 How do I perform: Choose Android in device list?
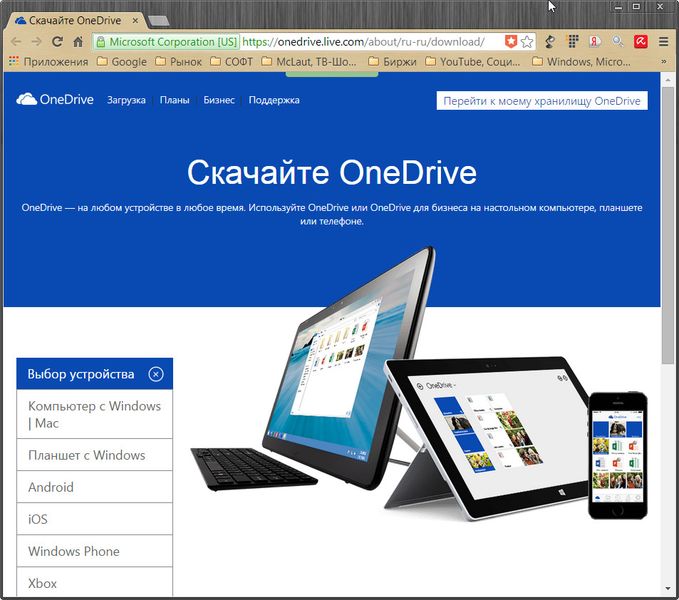click(x=94, y=487)
